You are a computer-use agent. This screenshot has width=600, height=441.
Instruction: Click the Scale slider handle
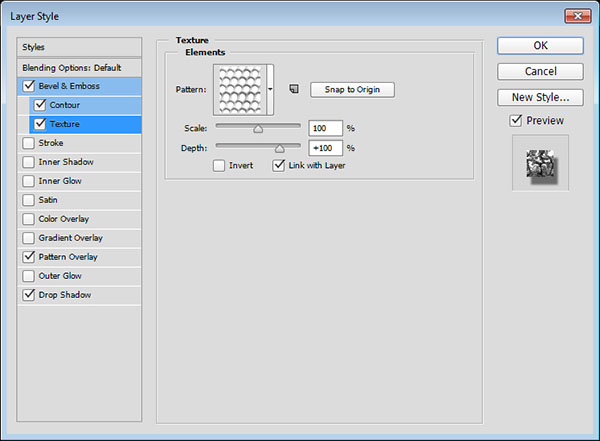click(x=258, y=129)
